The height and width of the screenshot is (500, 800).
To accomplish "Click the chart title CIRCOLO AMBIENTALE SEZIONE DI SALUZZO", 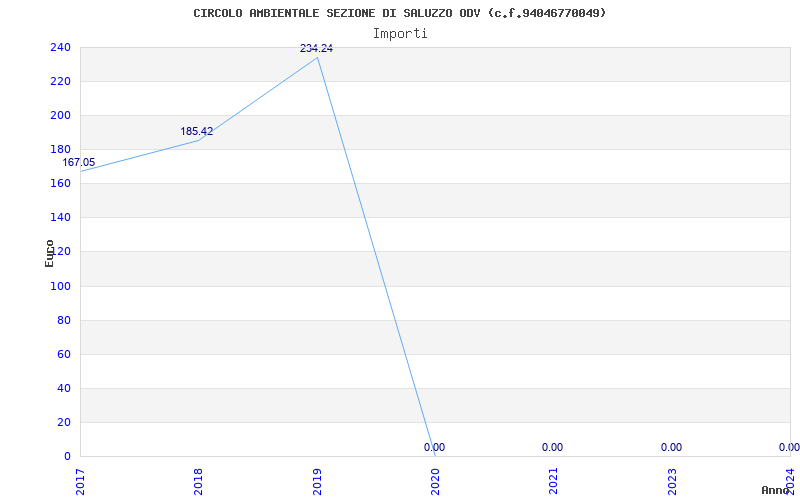I will tap(399, 13).
